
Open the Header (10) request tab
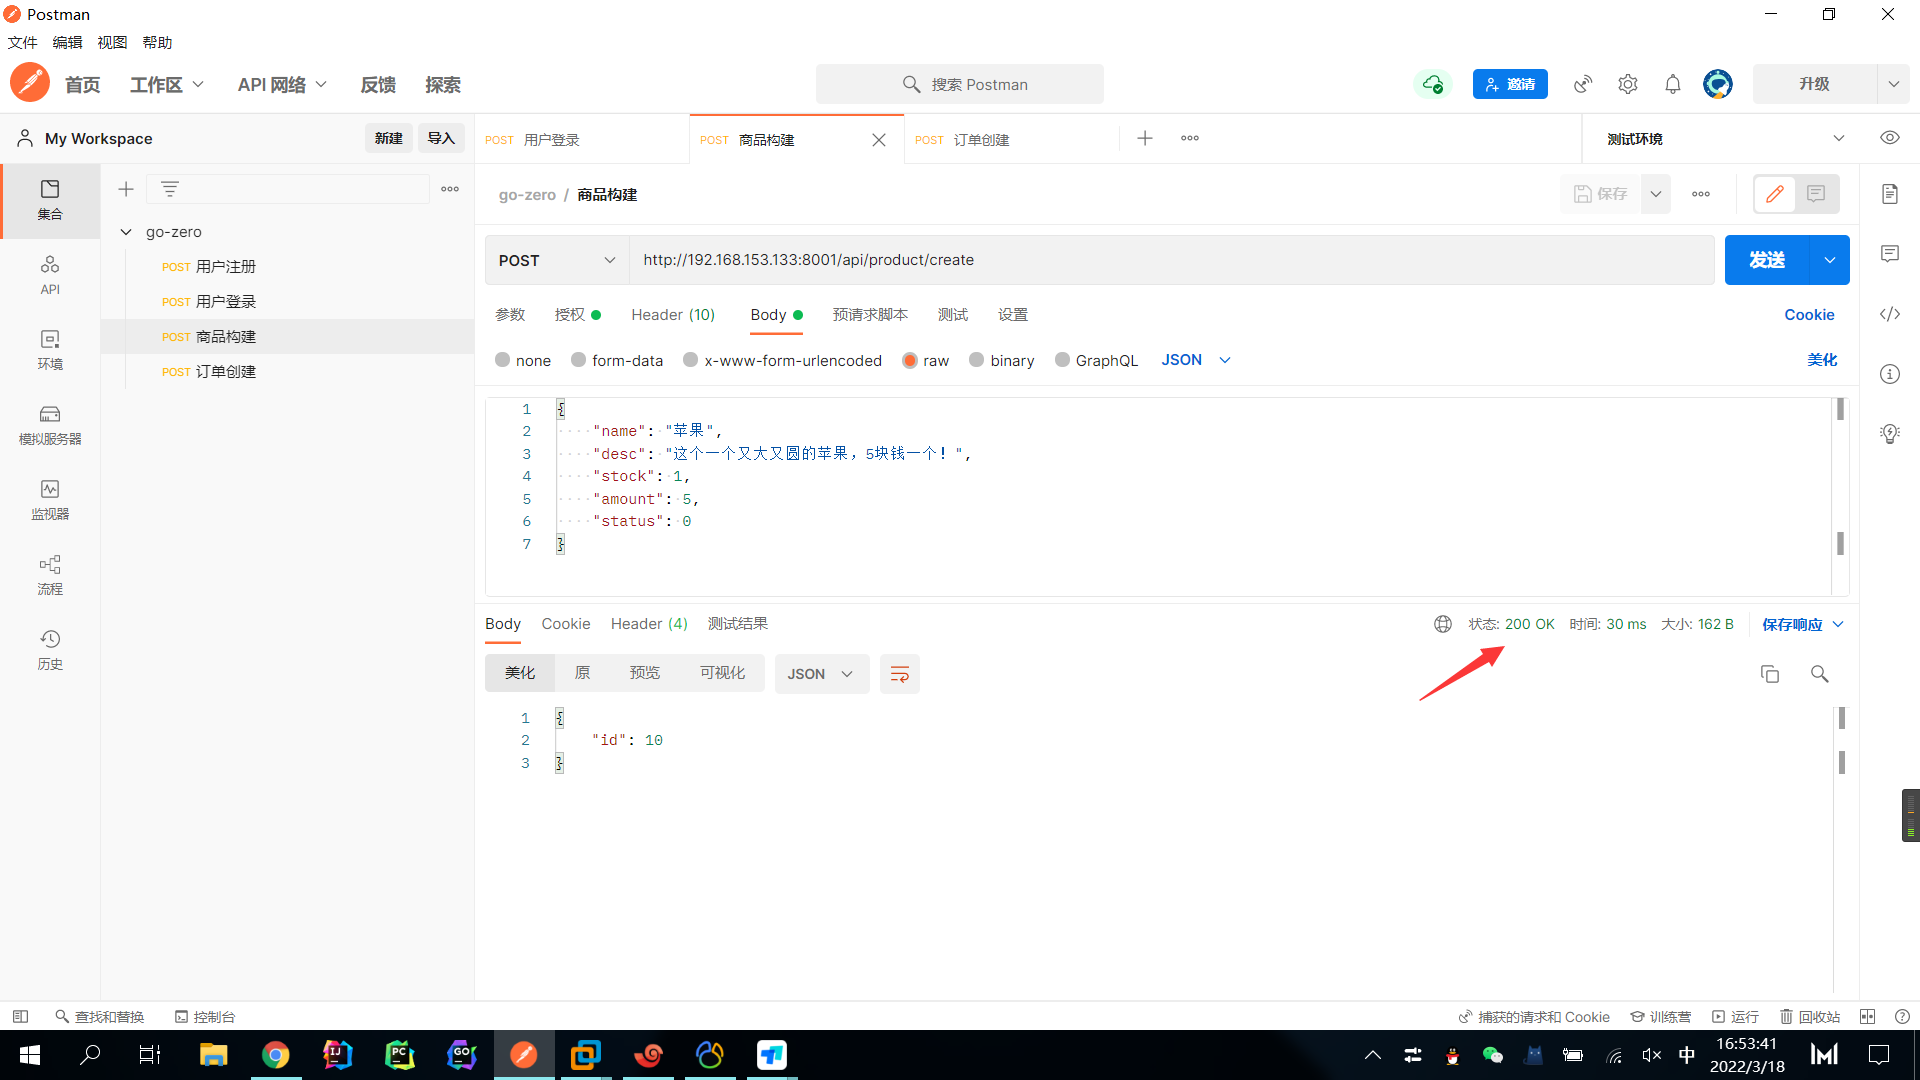[672, 315]
